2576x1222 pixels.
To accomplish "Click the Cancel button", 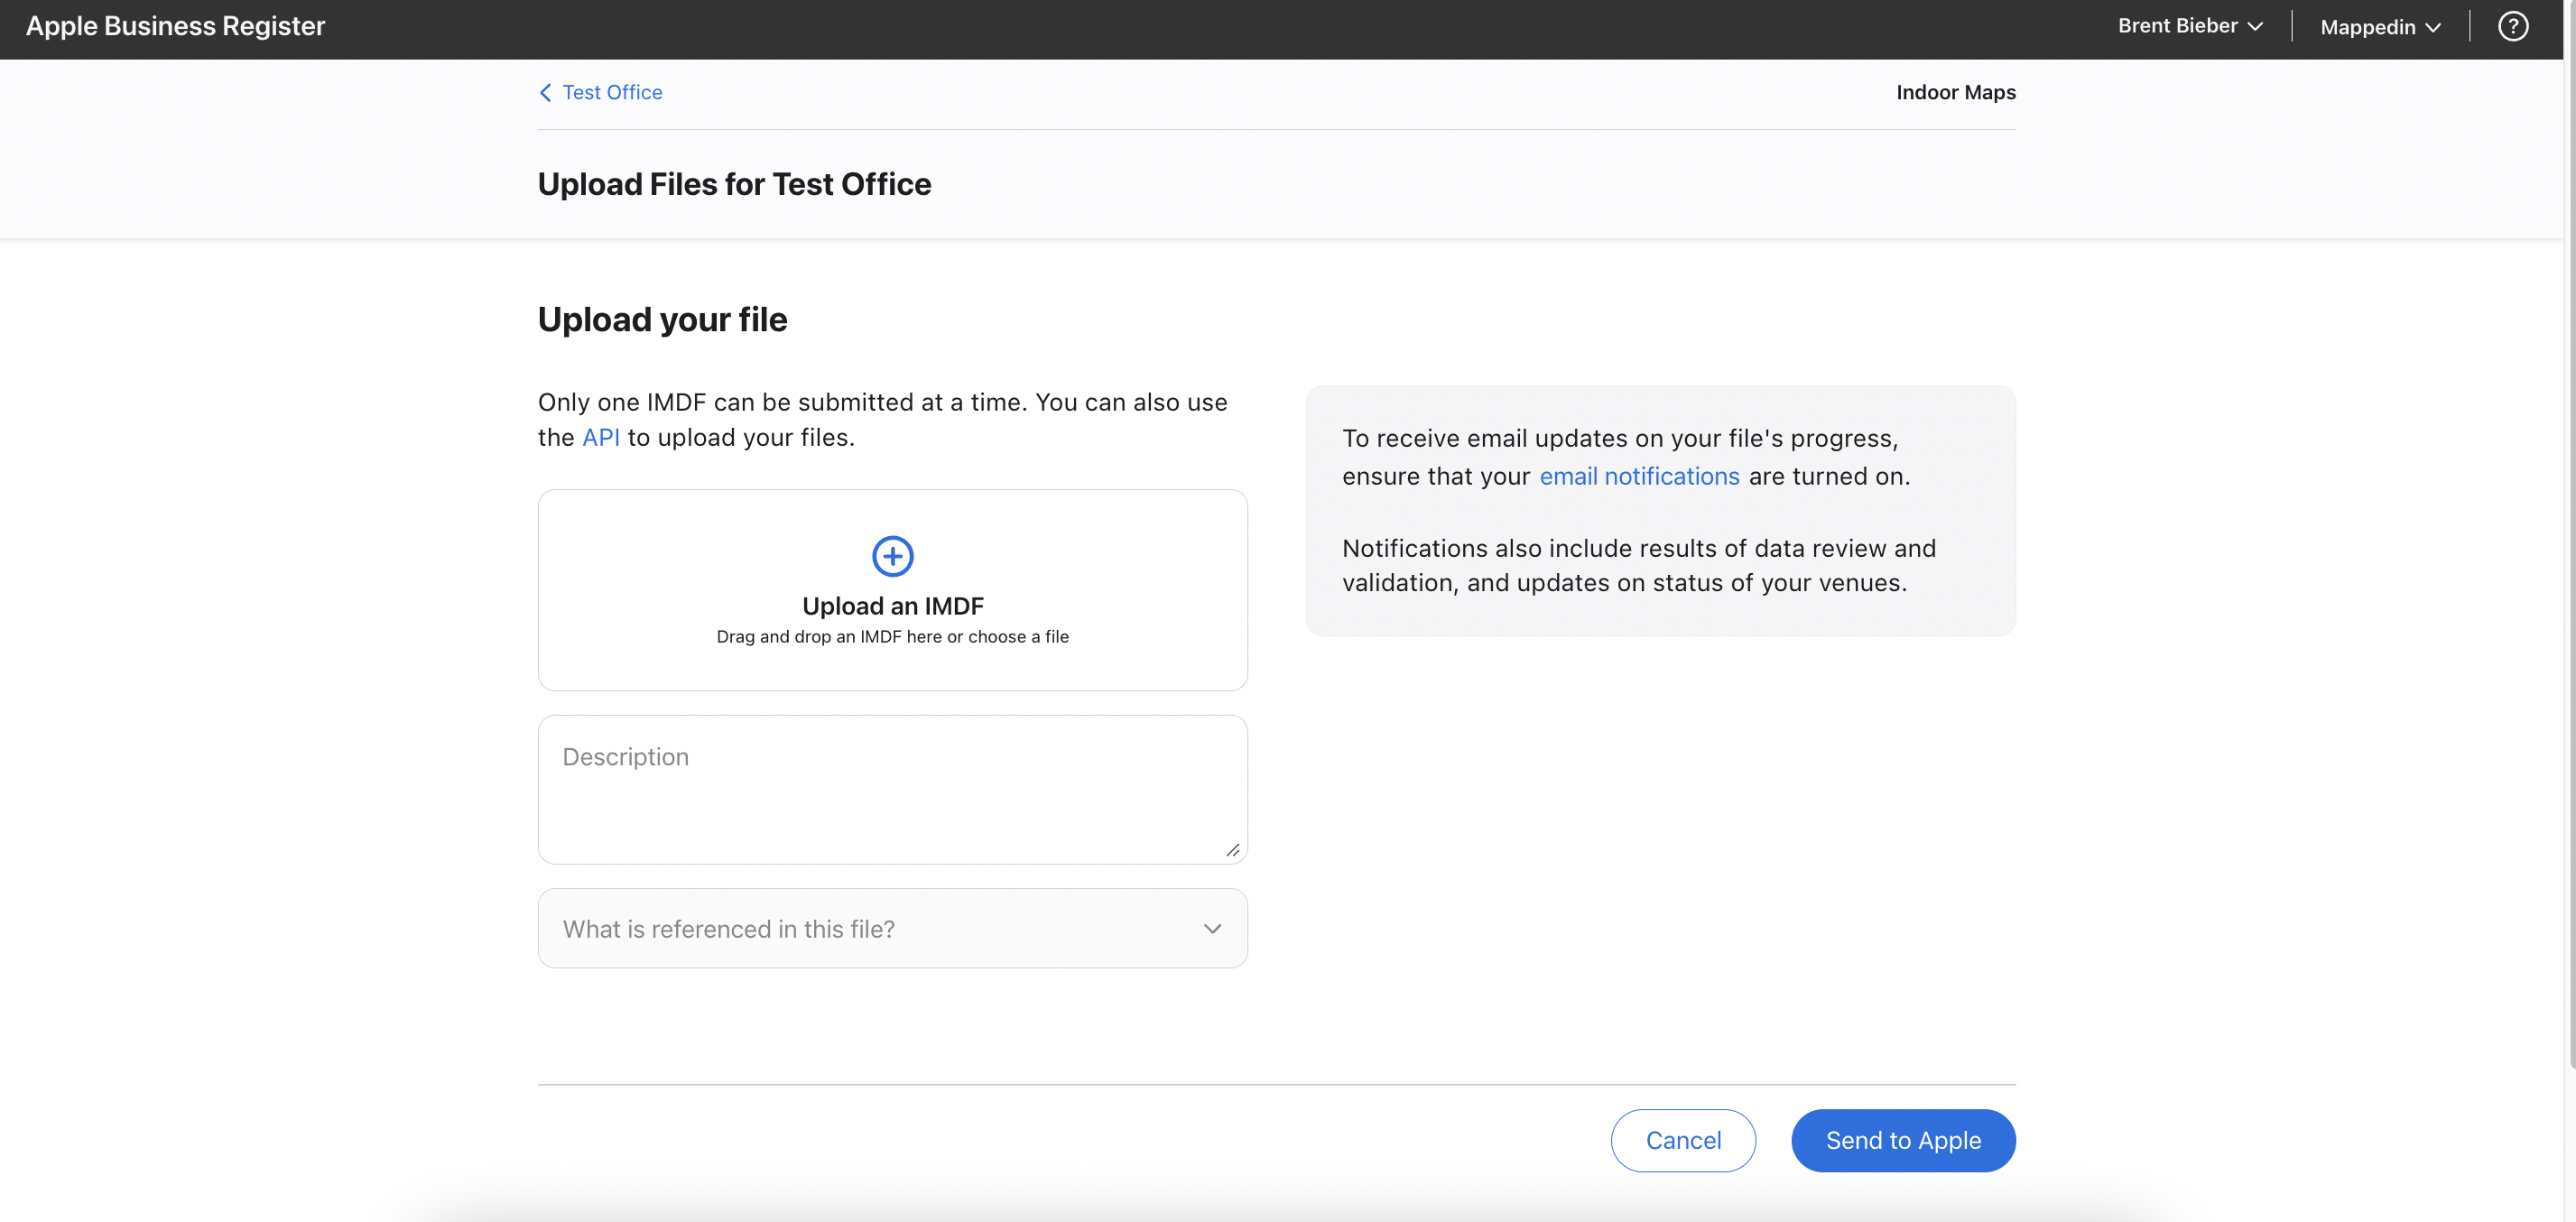I will 1683,1140.
